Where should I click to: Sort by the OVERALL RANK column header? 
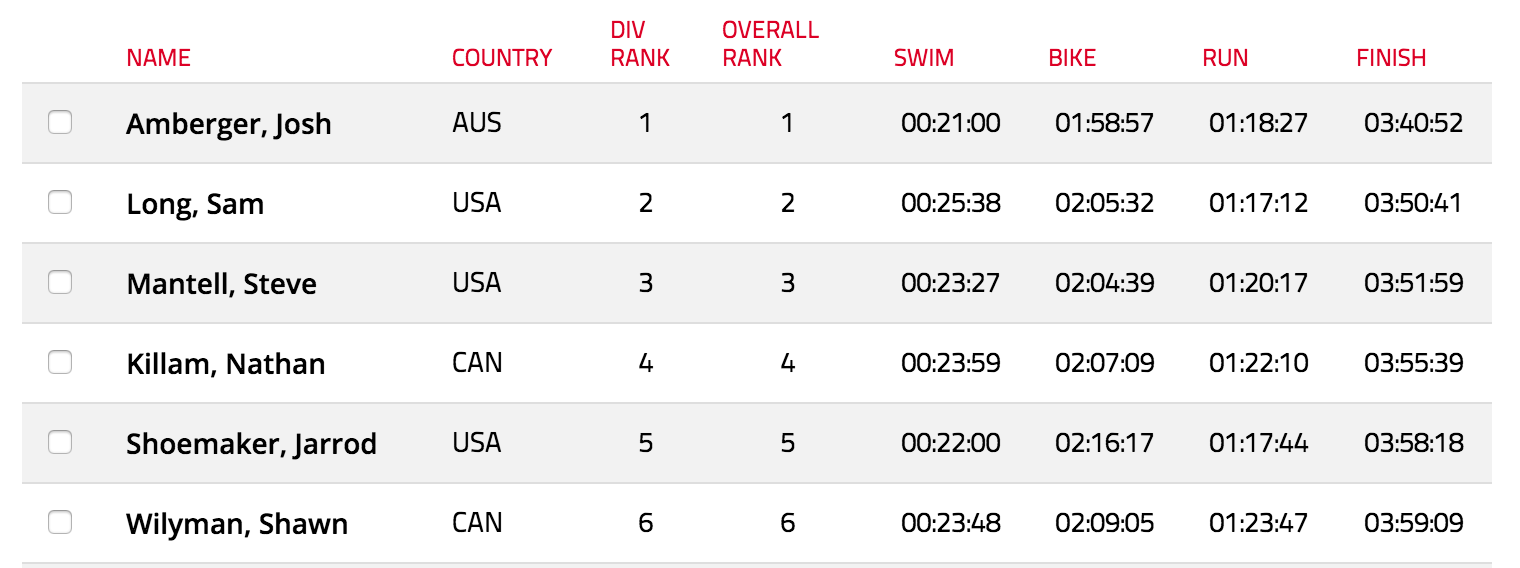coord(770,44)
